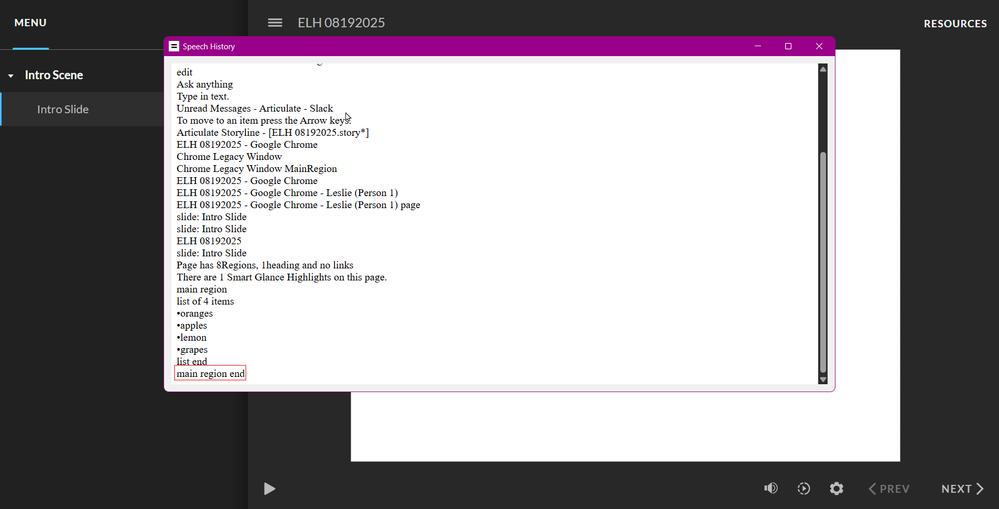Click the standalone 'ELH 08192025' line

pyautogui.click(x=209, y=241)
